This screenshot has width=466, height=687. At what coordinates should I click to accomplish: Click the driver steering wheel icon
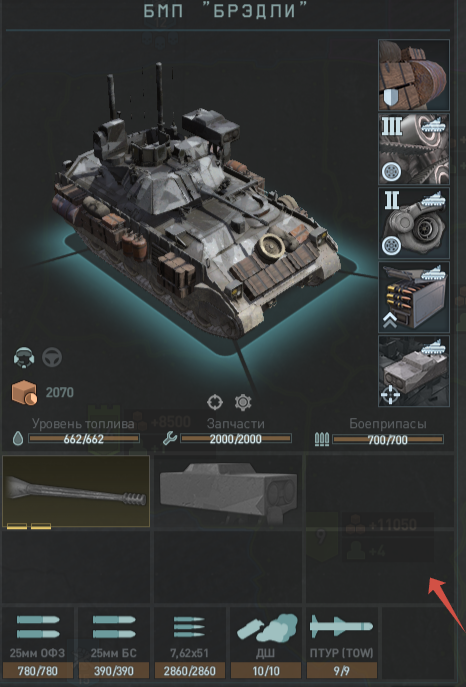click(52, 358)
